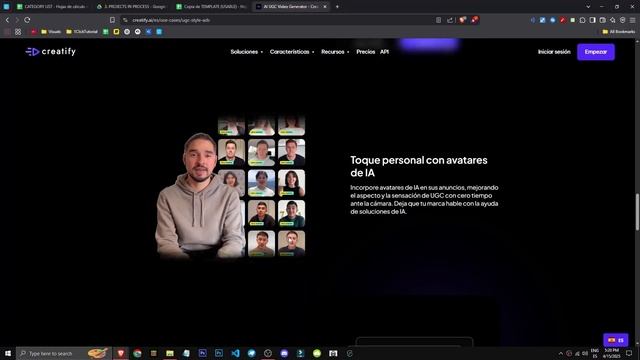Click the Creatify logo

click(51, 51)
